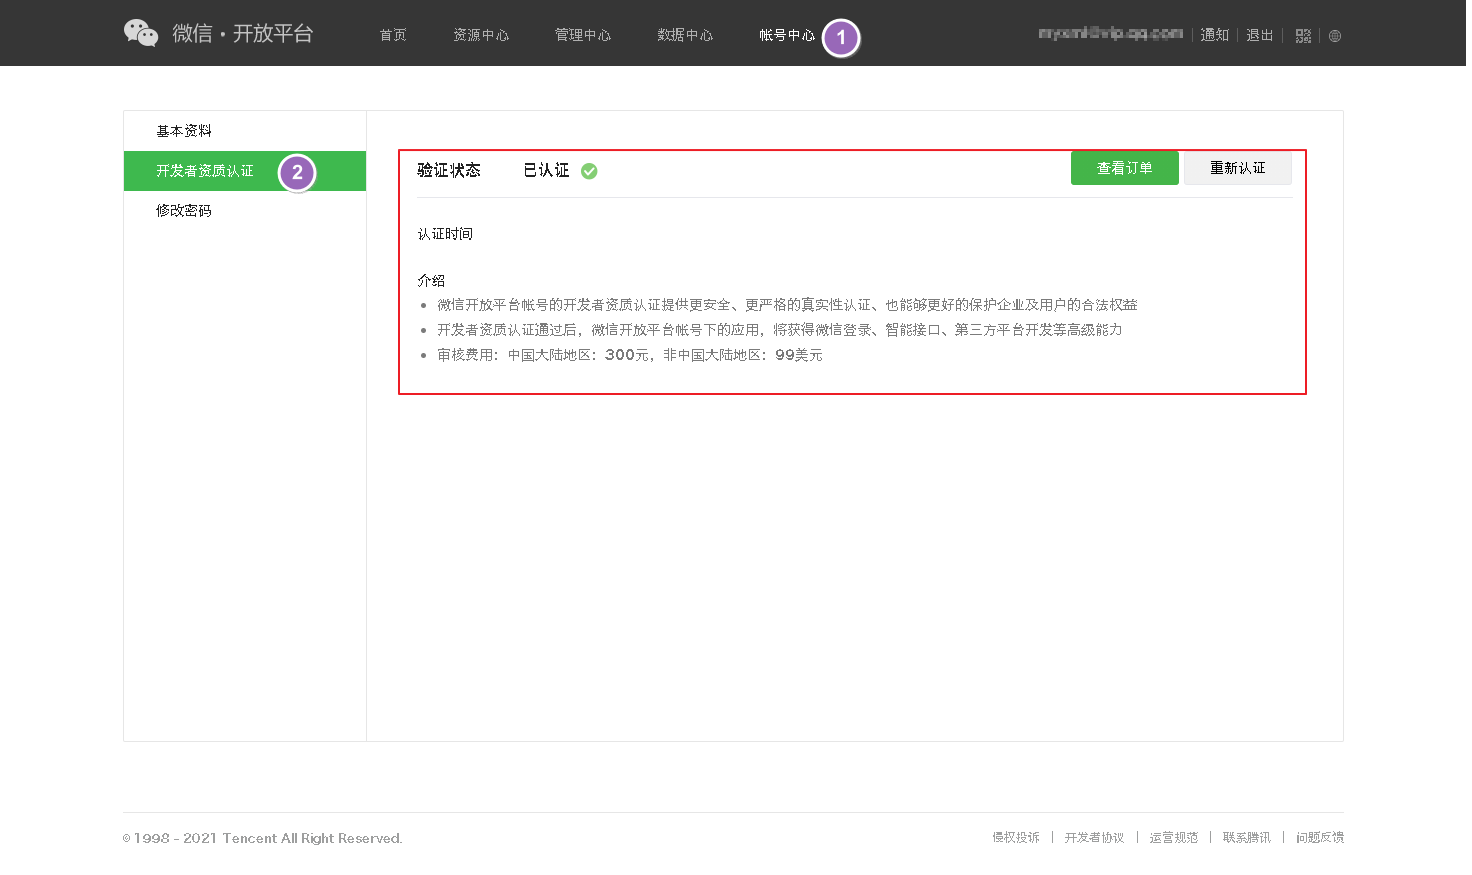The height and width of the screenshot is (875, 1472).
Task: Go to 首页 in top navigation
Action: [393, 35]
